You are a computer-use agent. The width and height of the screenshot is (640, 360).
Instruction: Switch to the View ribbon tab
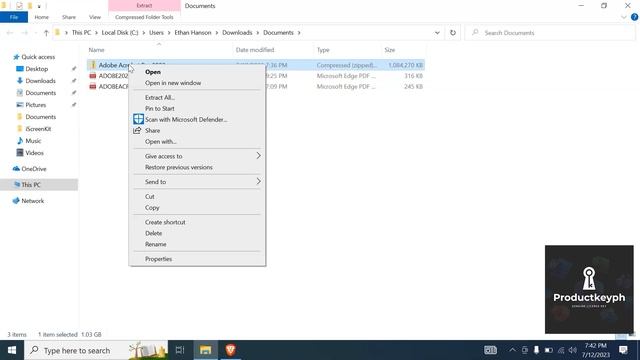tap(95, 17)
